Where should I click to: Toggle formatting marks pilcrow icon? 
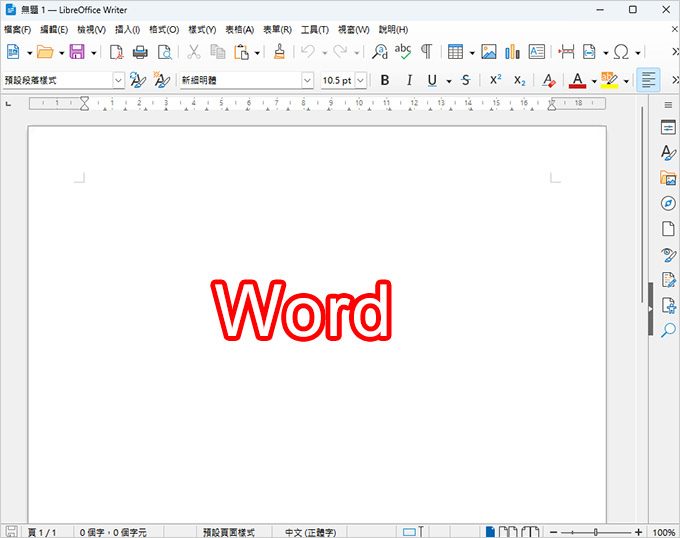click(x=427, y=52)
